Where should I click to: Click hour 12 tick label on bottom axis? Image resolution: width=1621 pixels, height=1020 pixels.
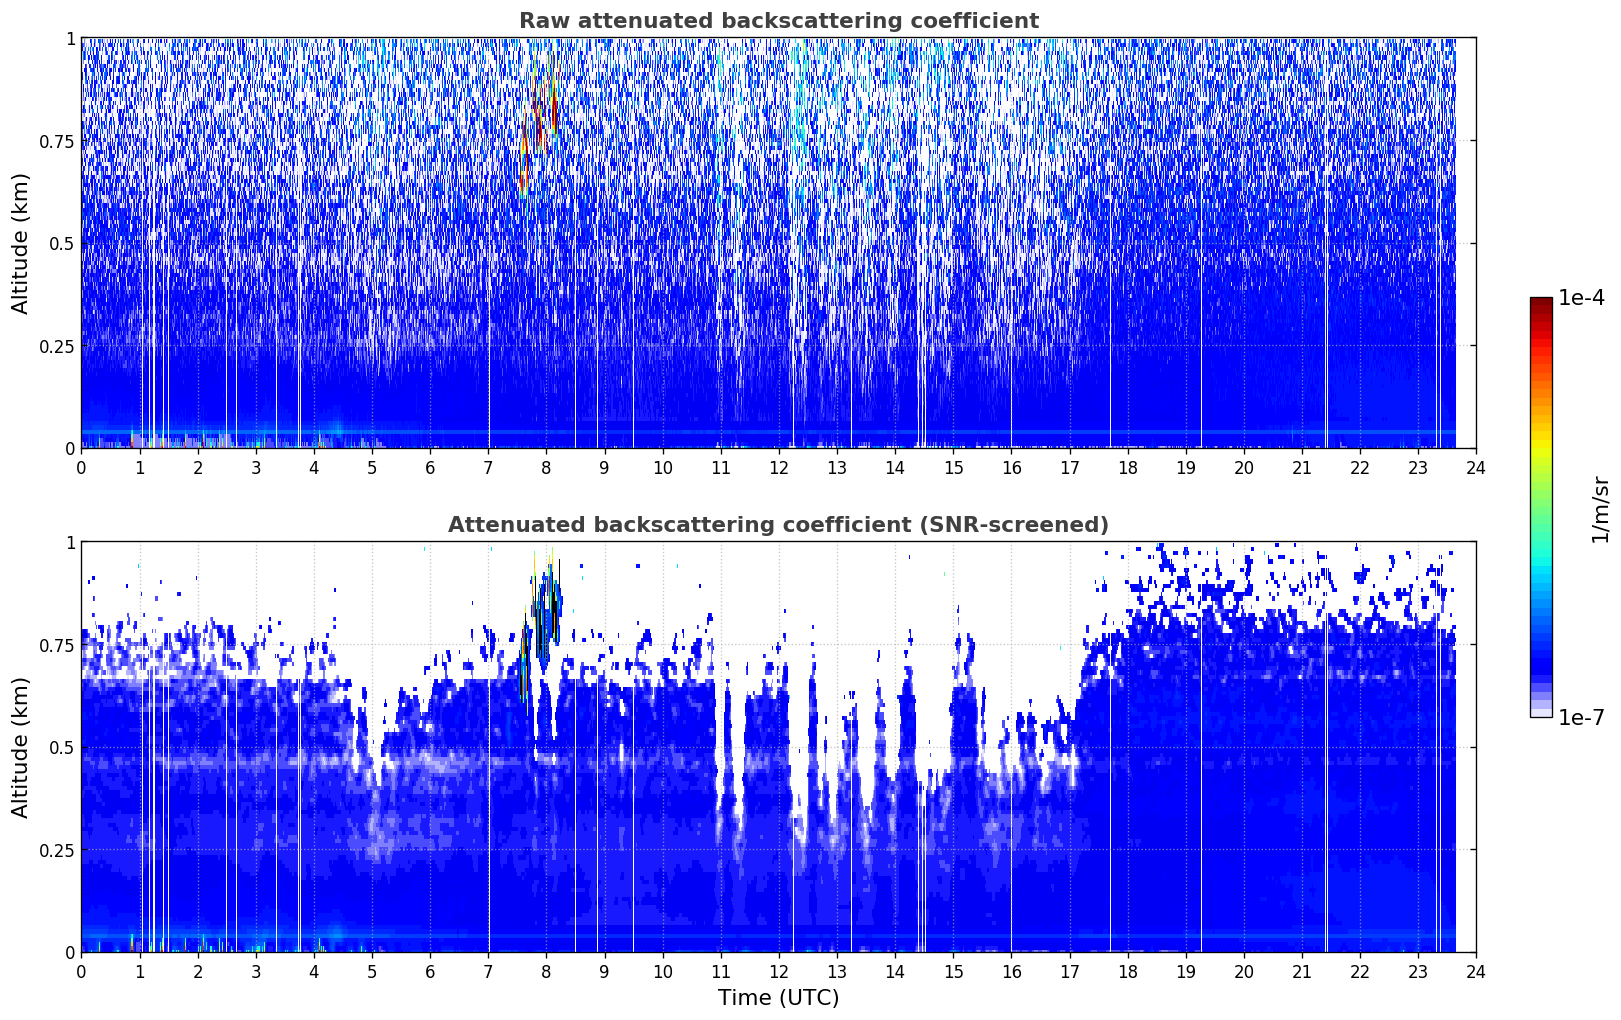778,972
